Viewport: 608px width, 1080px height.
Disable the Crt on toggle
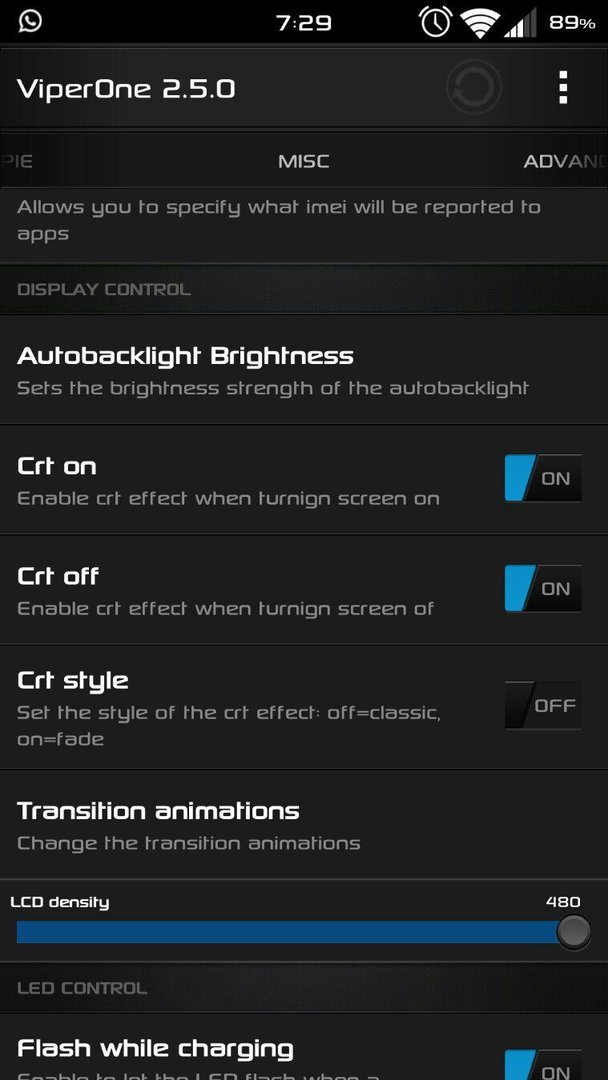543,478
